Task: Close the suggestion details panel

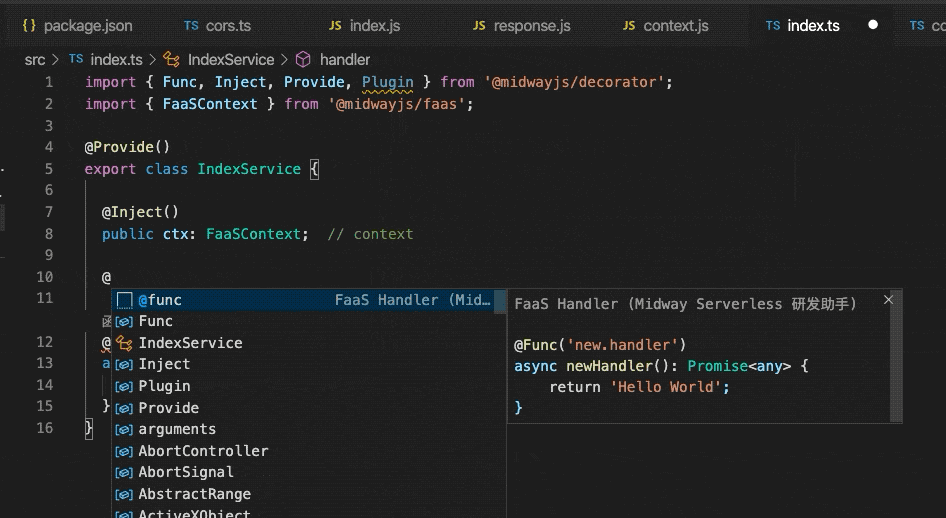Action: (x=888, y=300)
